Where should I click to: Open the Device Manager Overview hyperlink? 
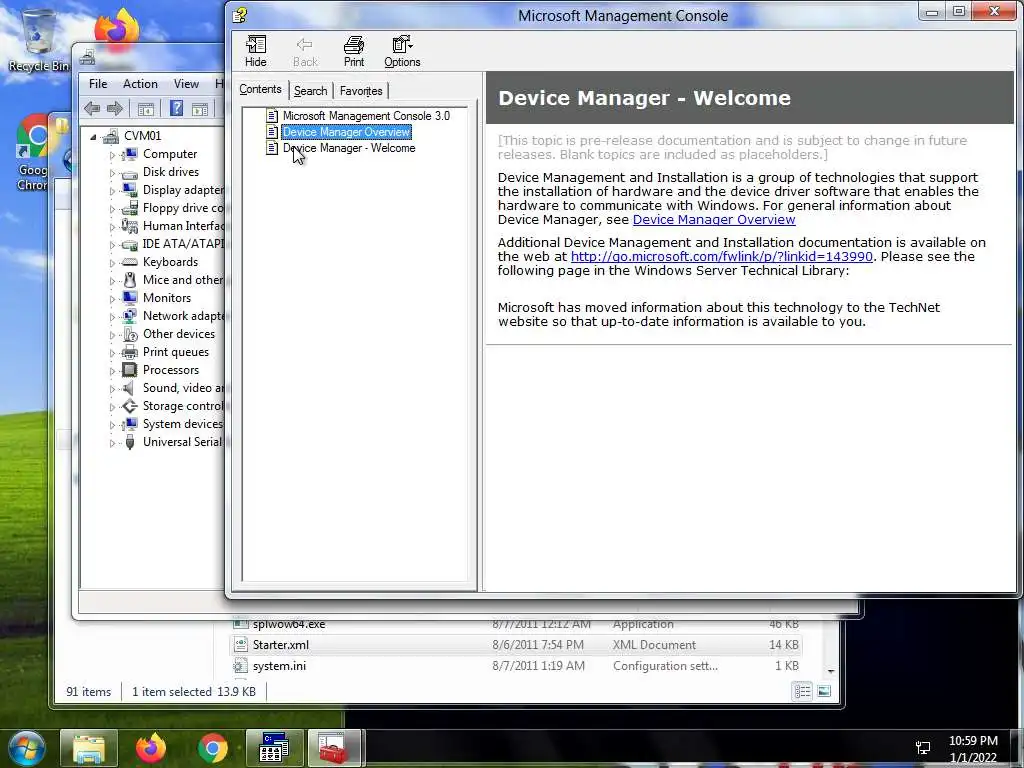click(714, 219)
